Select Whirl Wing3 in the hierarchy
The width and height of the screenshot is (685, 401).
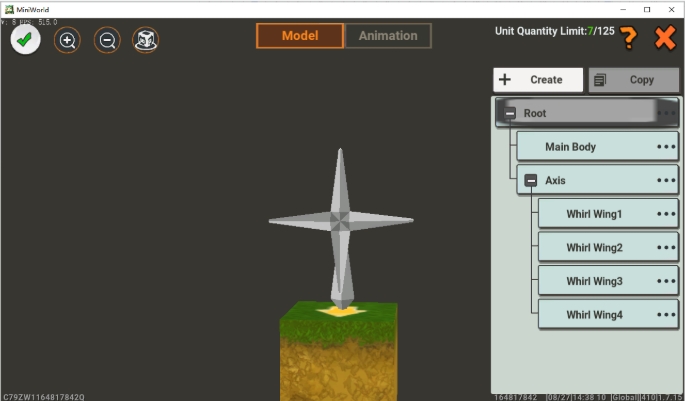tap(594, 281)
